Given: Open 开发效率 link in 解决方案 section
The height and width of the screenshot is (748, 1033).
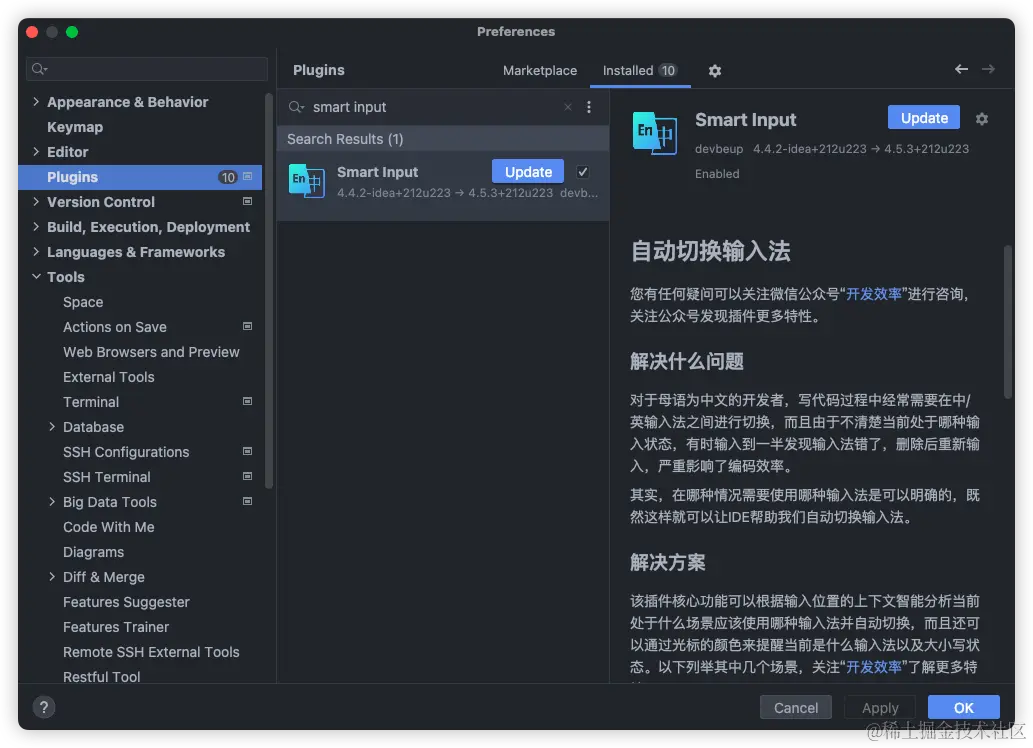Looking at the screenshot, I should 874,667.
